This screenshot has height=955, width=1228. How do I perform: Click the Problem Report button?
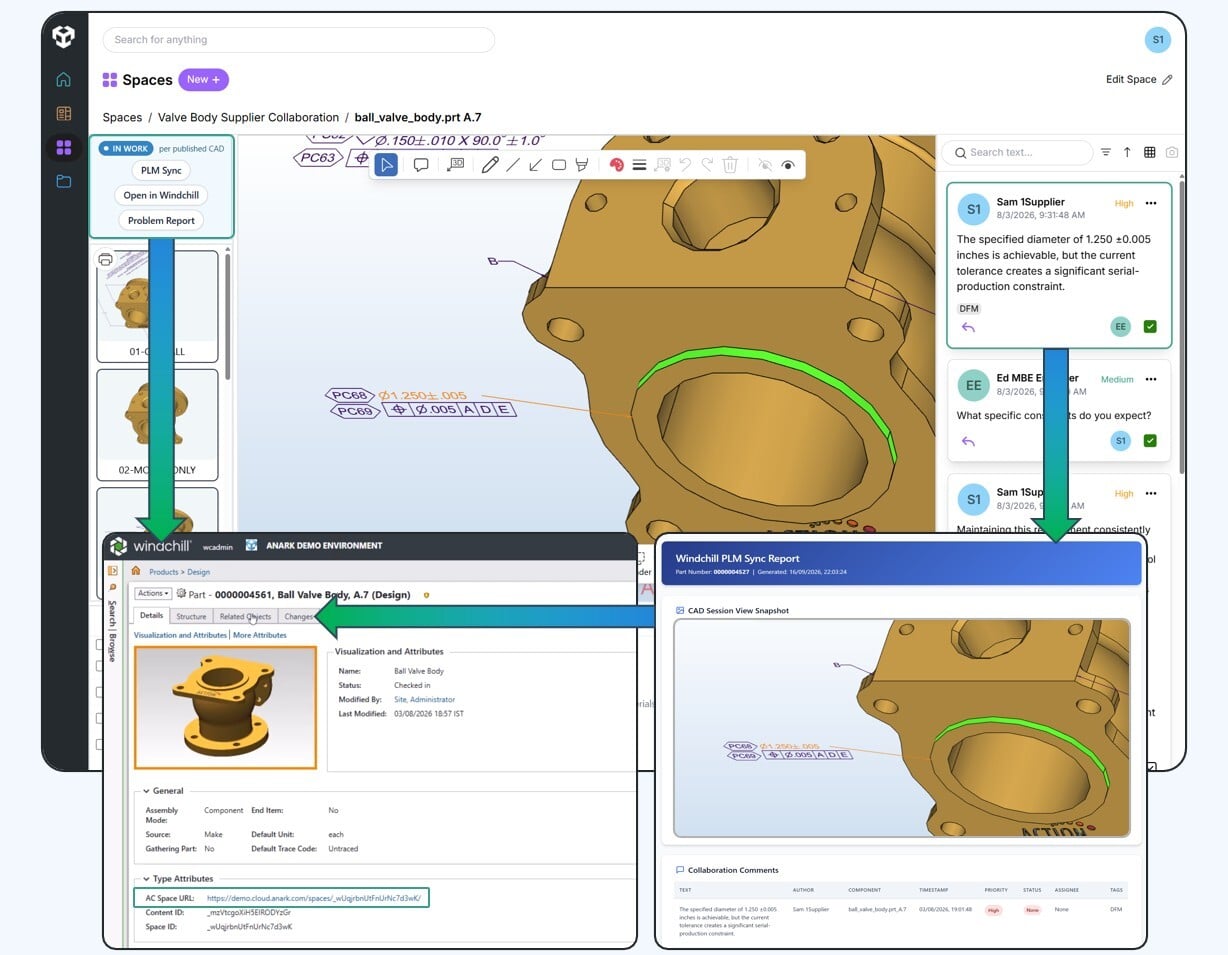(161, 220)
